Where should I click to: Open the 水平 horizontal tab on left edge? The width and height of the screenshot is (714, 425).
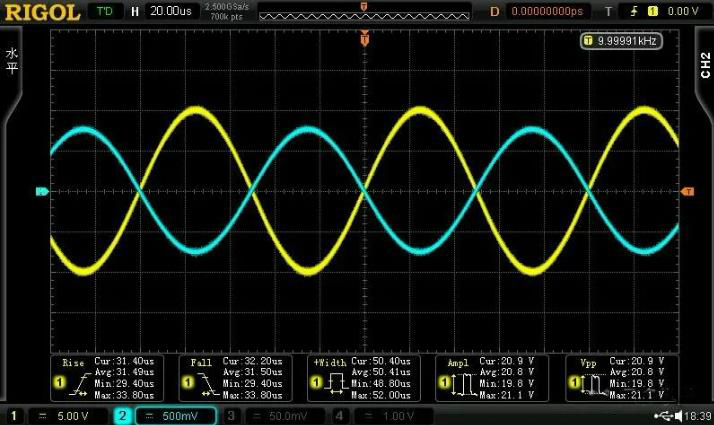pyautogui.click(x=11, y=60)
